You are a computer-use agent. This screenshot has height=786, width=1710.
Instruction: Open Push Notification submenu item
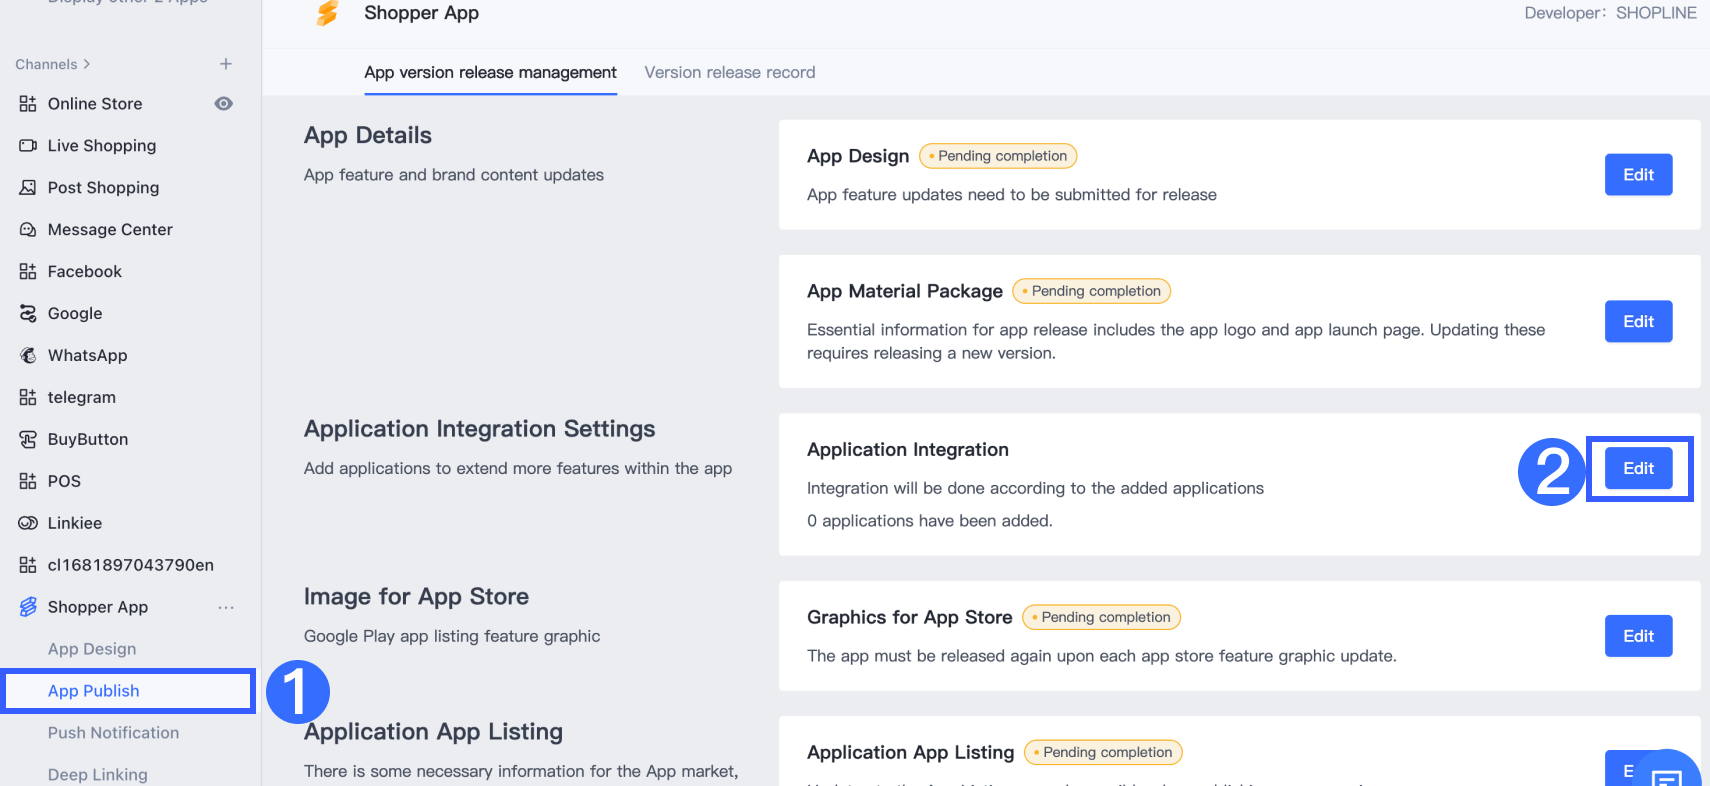[x=114, y=733]
